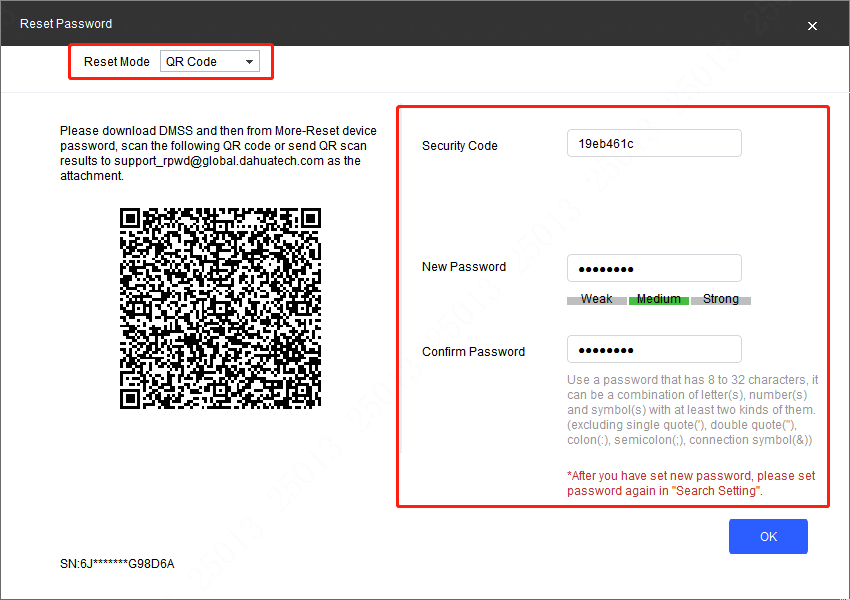Click the Medium strength indicator segment
This screenshot has height=600, width=850.
click(x=658, y=298)
